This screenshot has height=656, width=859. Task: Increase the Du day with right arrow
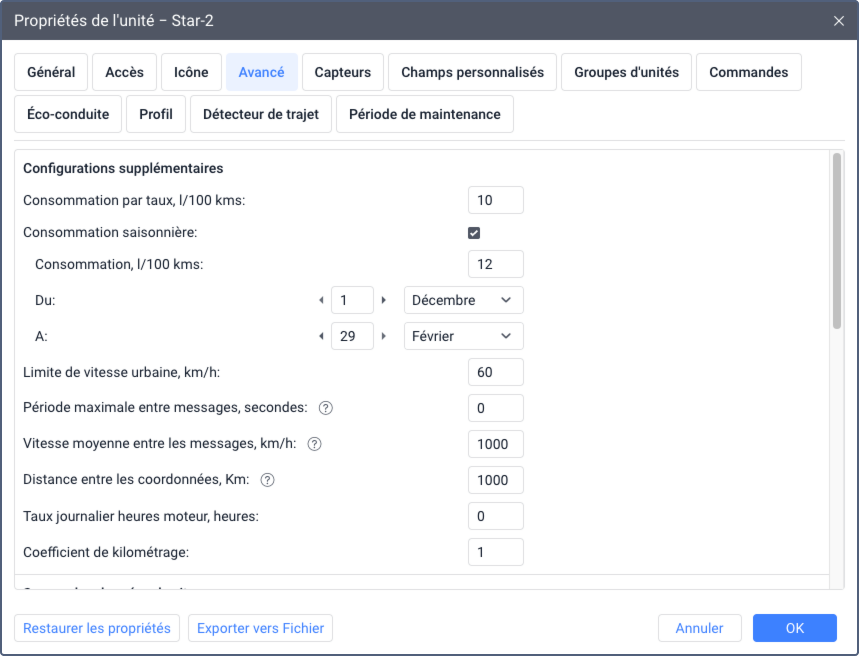tap(384, 300)
